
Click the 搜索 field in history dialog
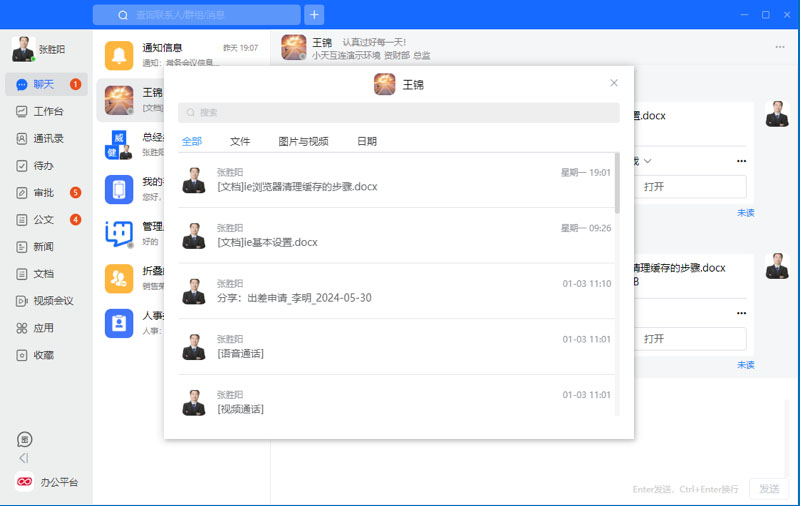[x=398, y=113]
